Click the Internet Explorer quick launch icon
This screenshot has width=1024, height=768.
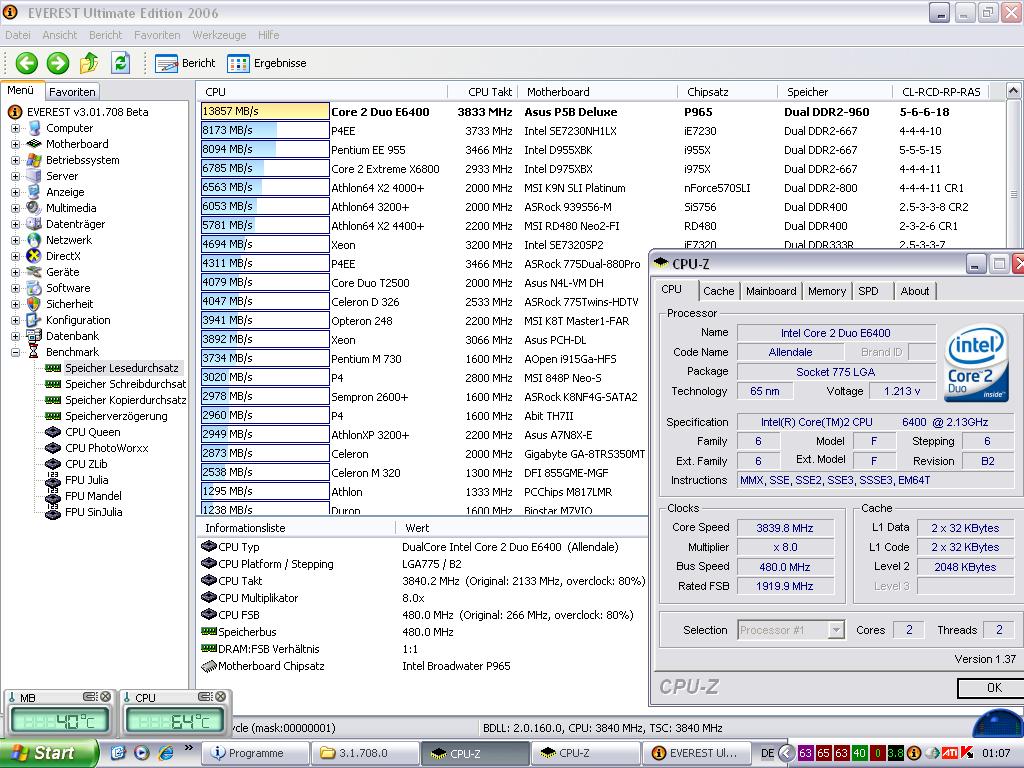tap(166, 753)
